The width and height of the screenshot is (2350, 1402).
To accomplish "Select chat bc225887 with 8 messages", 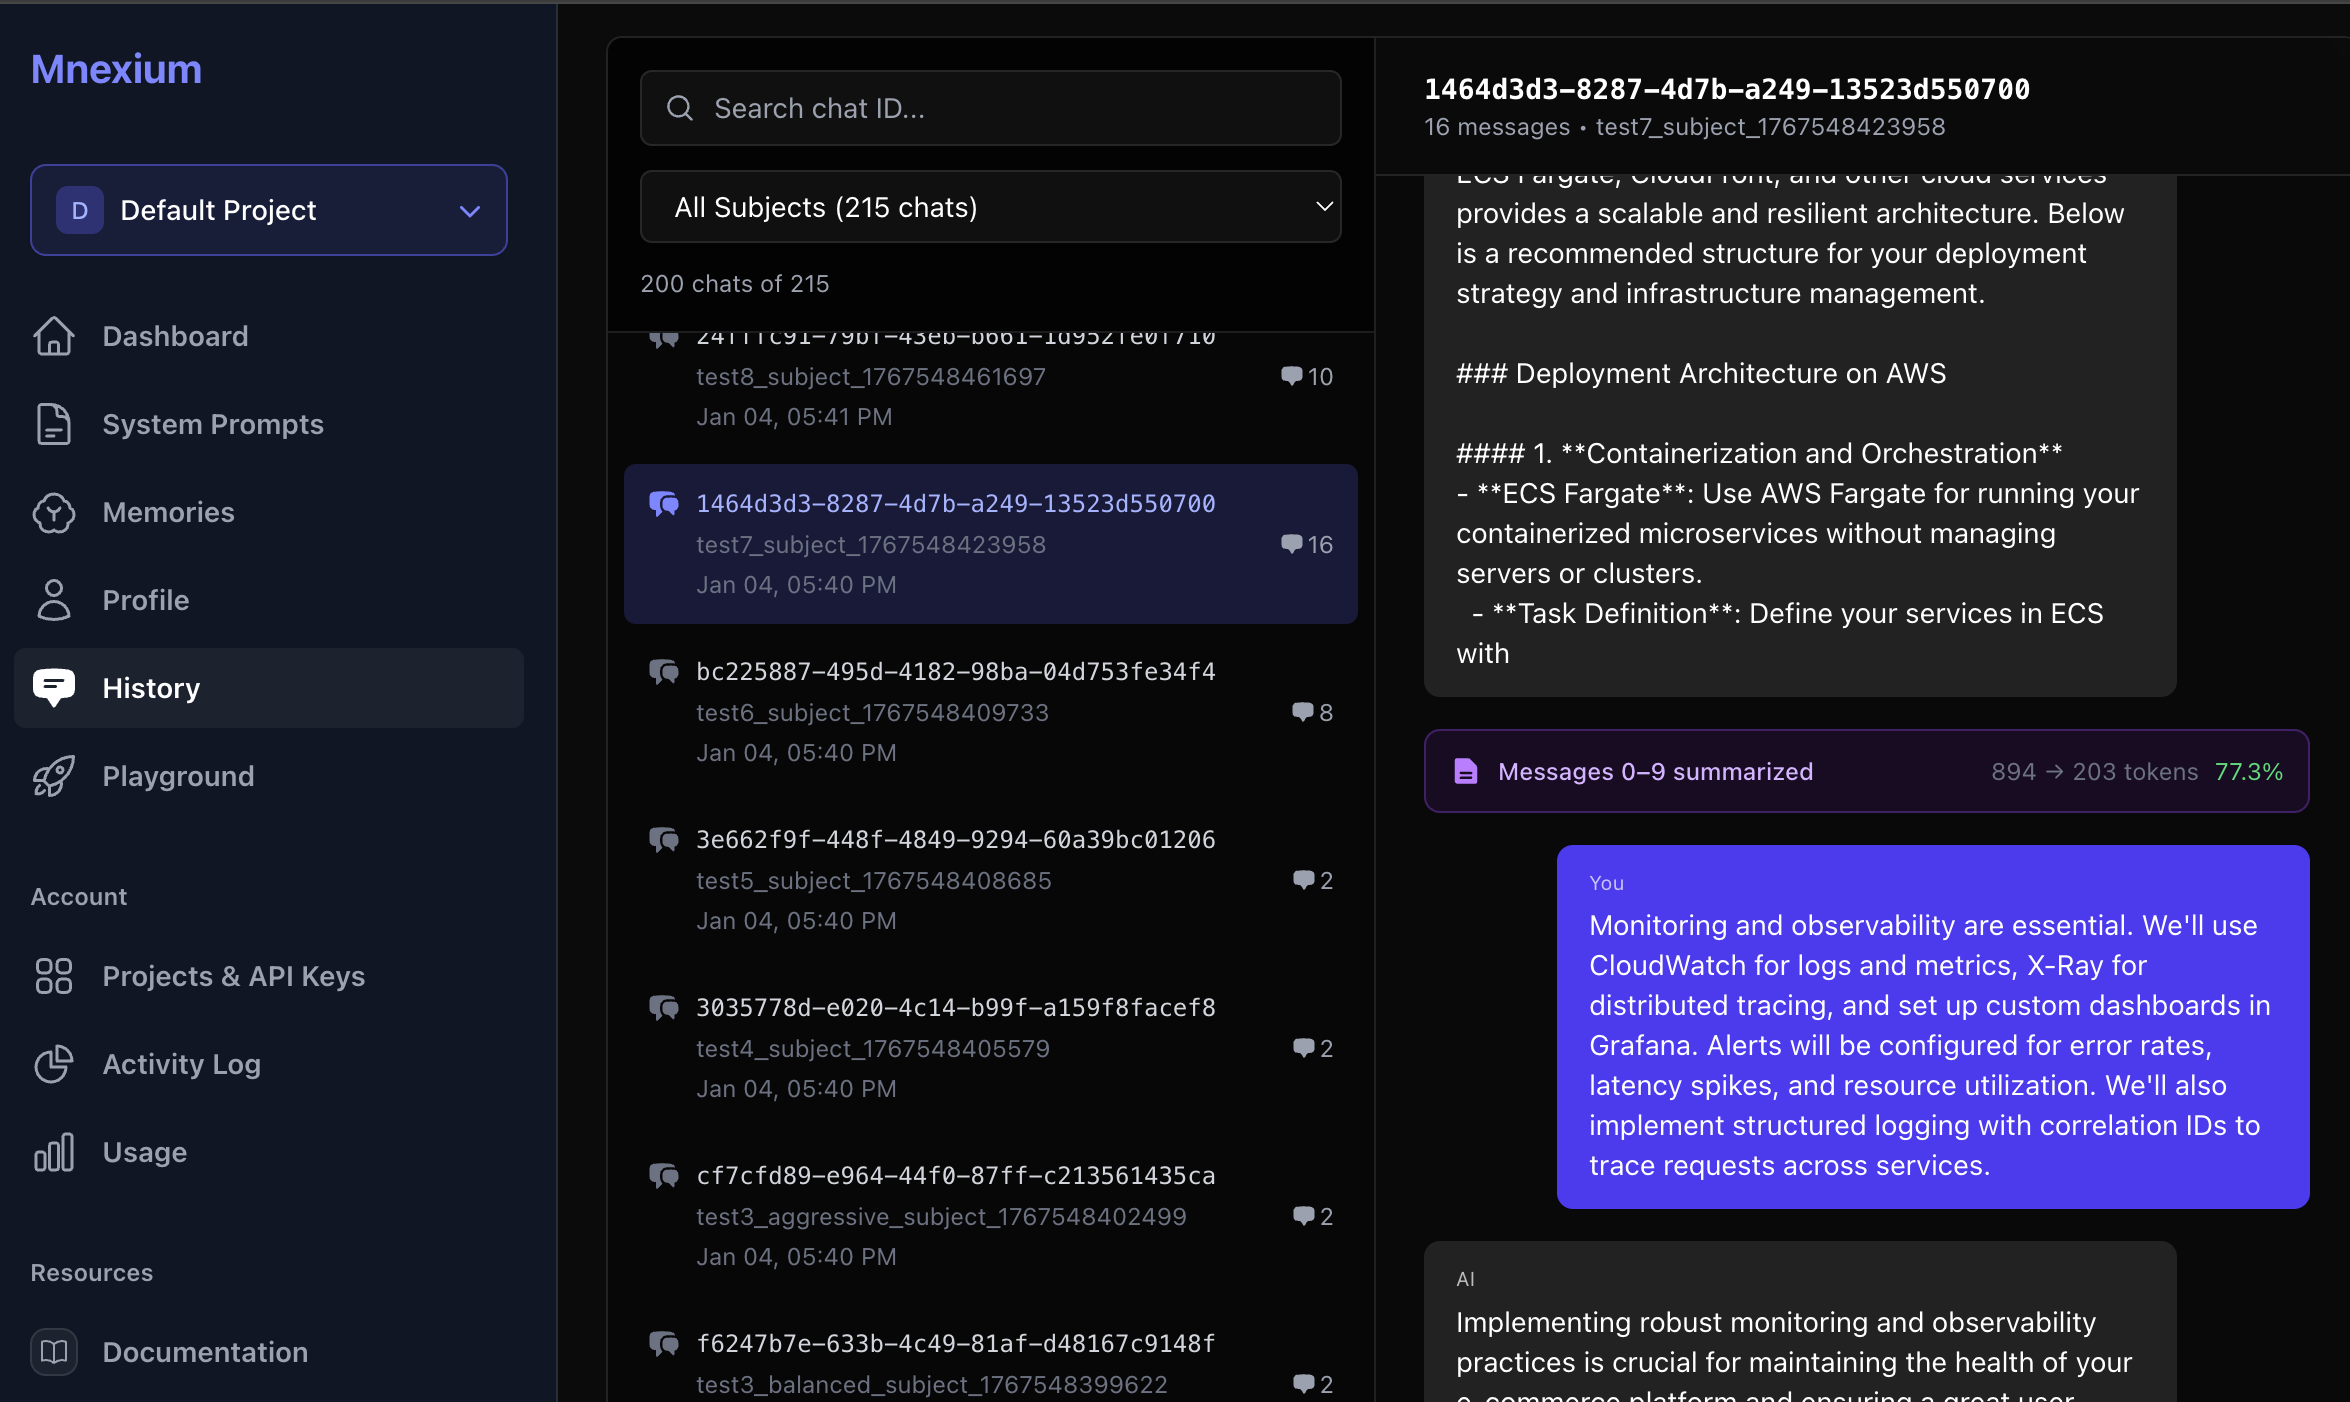I will point(990,711).
